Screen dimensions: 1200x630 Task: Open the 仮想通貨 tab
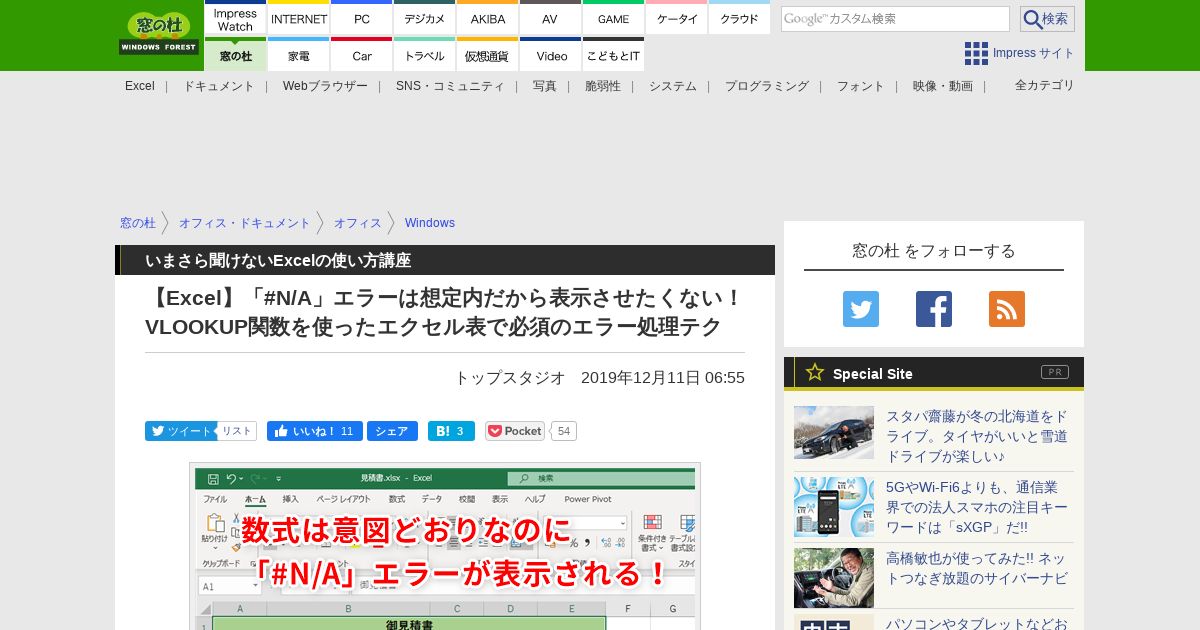click(x=488, y=55)
